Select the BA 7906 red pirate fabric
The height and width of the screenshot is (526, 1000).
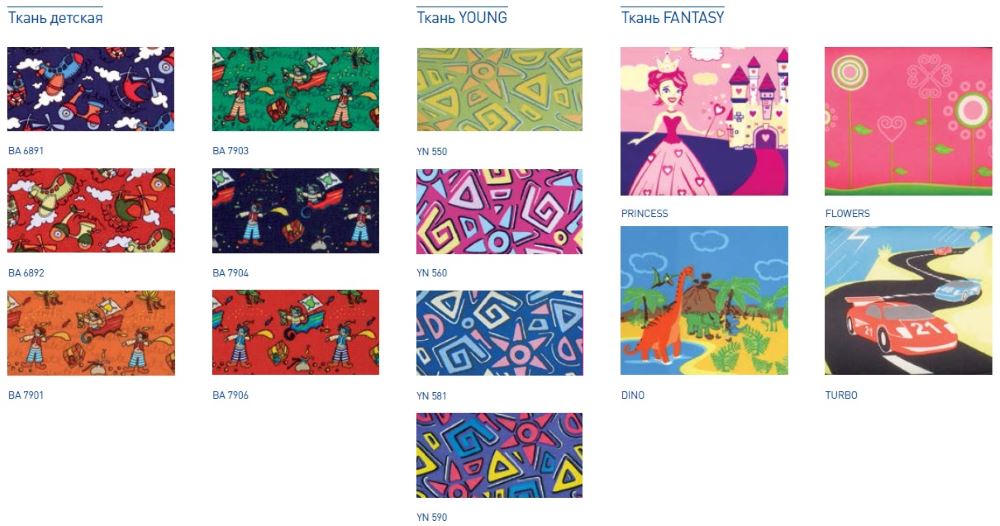295,333
